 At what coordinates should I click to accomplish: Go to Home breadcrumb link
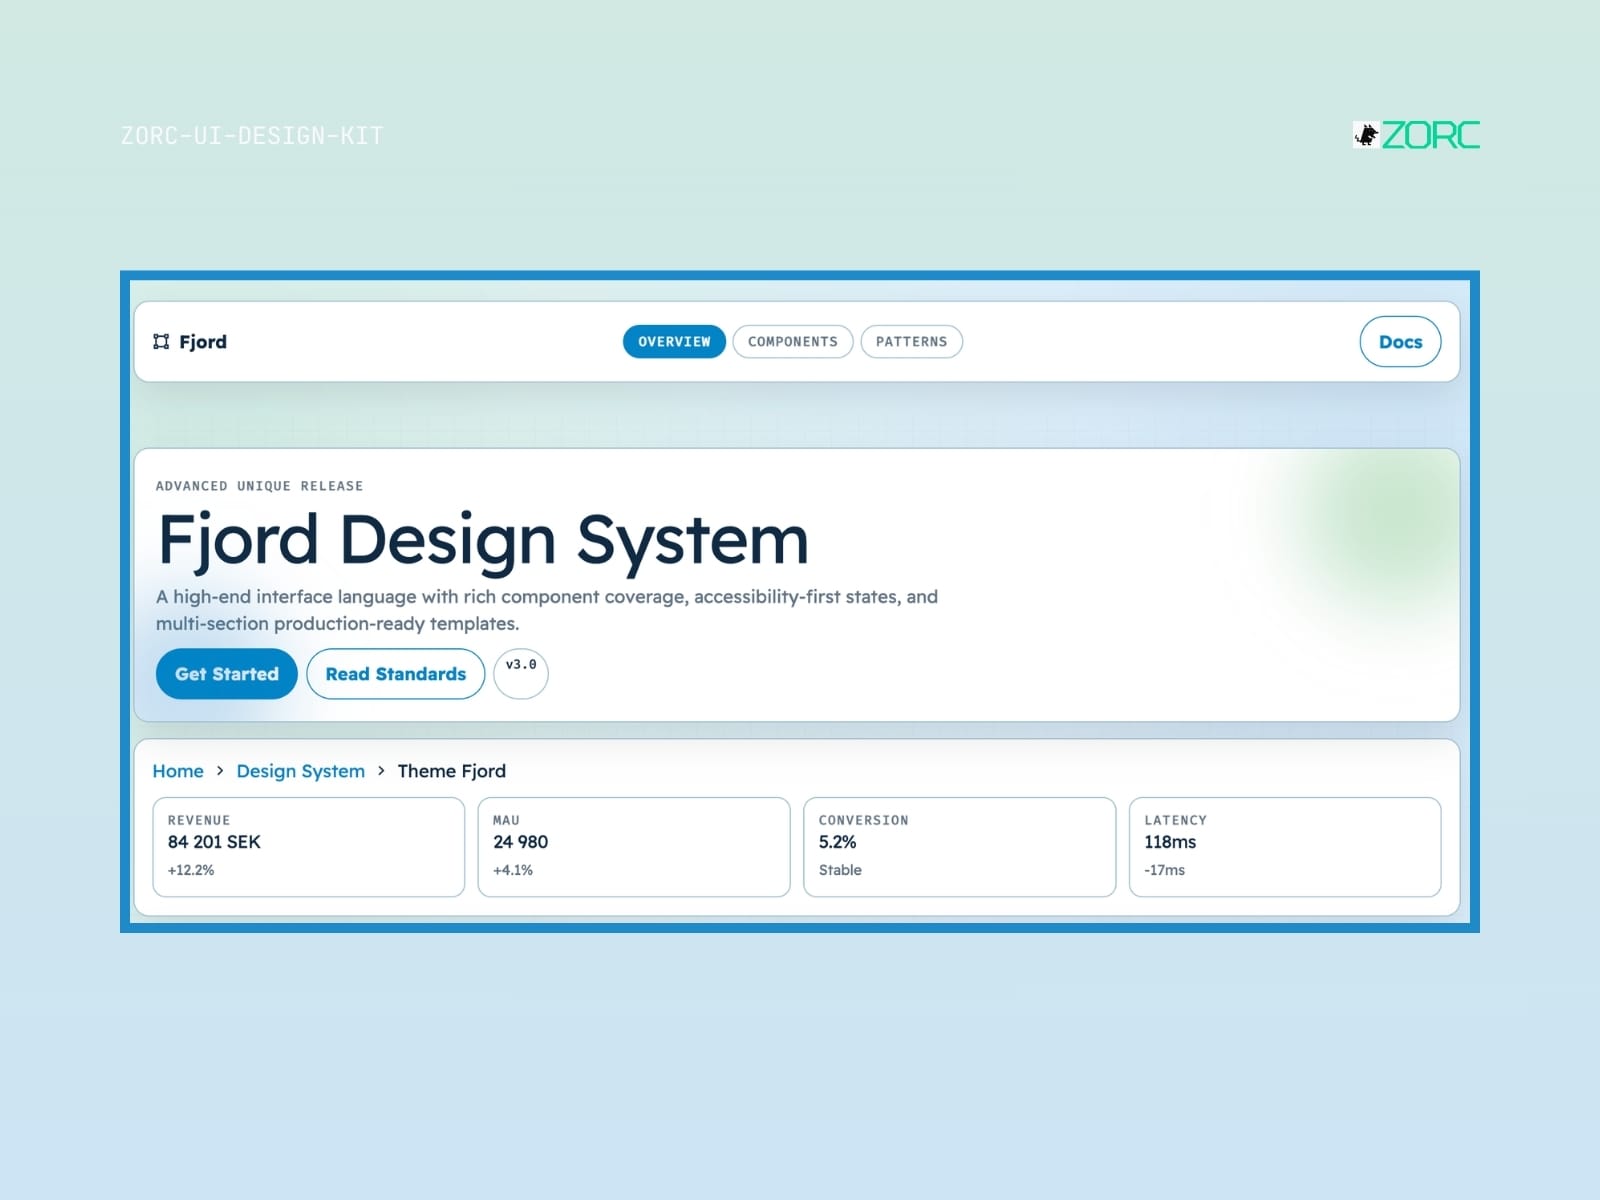click(x=178, y=771)
